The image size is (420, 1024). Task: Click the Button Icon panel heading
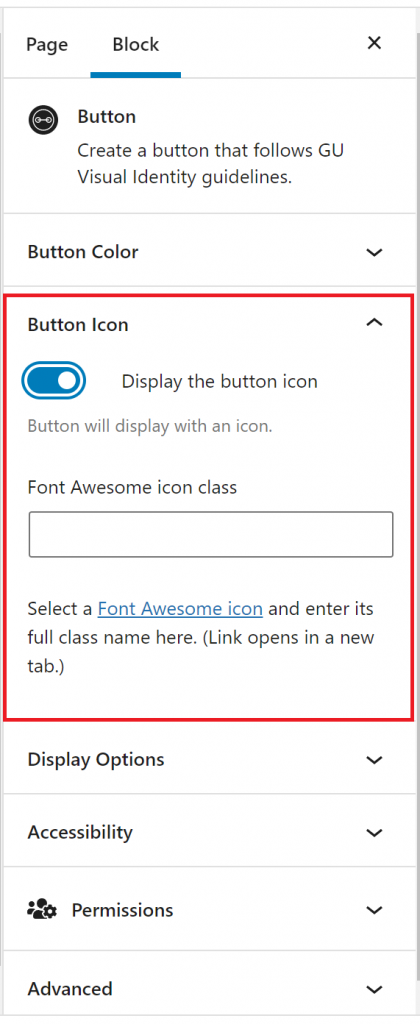pyautogui.click(x=78, y=325)
